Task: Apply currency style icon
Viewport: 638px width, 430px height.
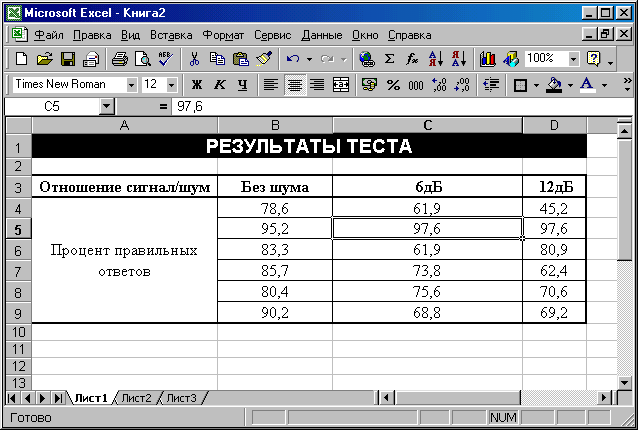Action: pyautogui.click(x=369, y=85)
